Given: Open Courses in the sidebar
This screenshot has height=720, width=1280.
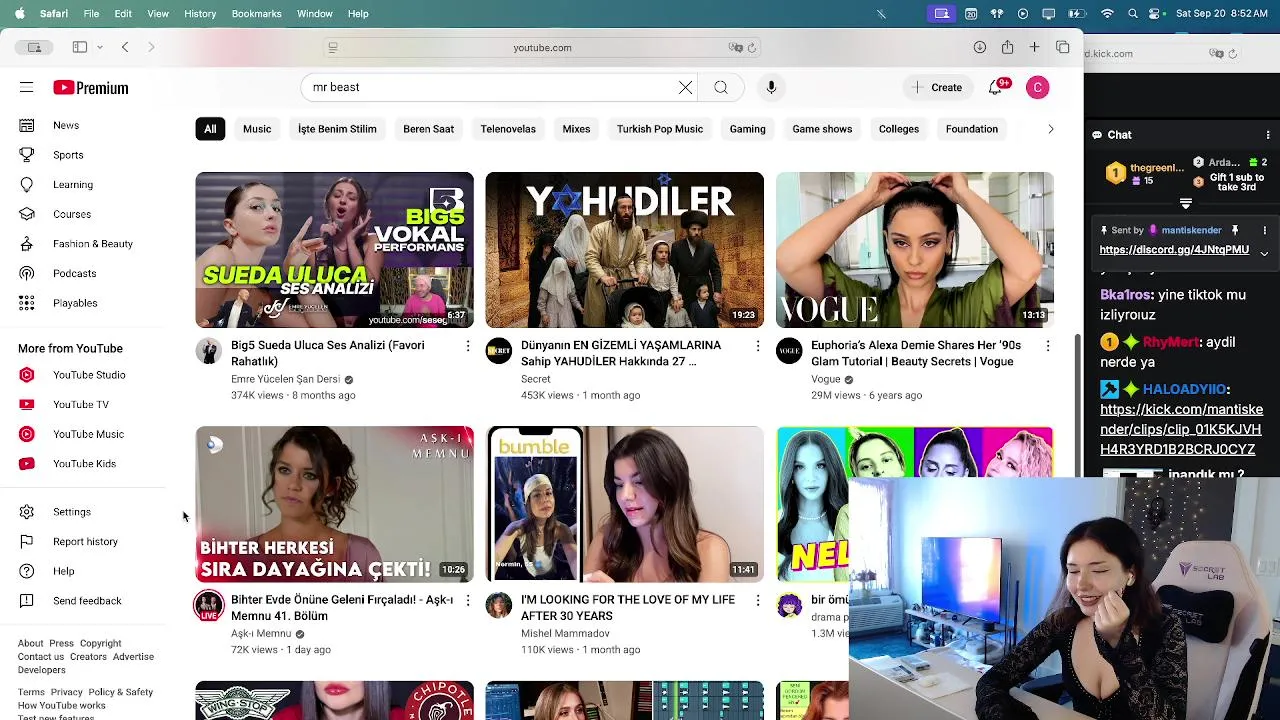Looking at the screenshot, I should pyautogui.click(x=72, y=214).
